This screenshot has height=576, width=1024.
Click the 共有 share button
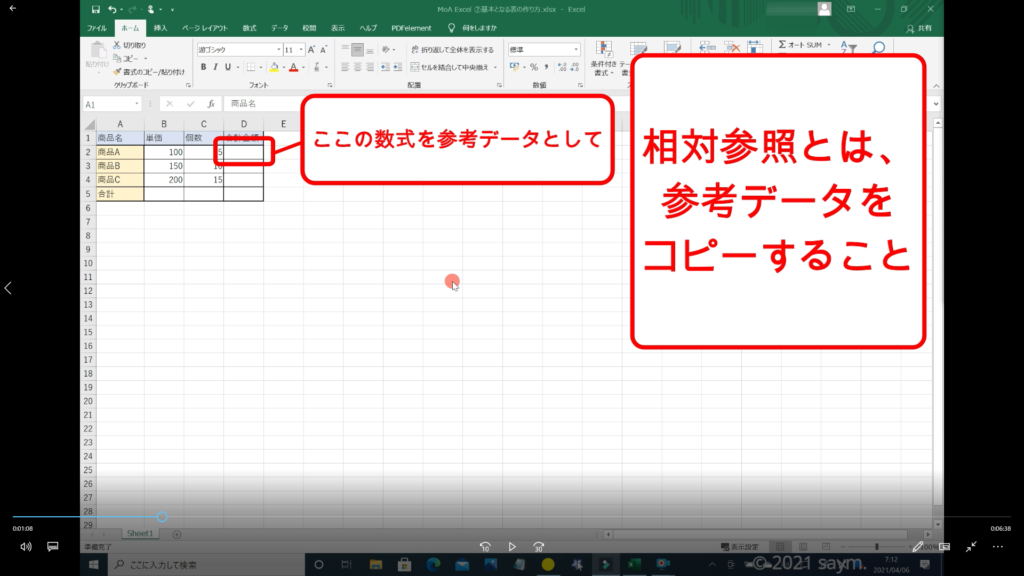[x=923, y=28]
